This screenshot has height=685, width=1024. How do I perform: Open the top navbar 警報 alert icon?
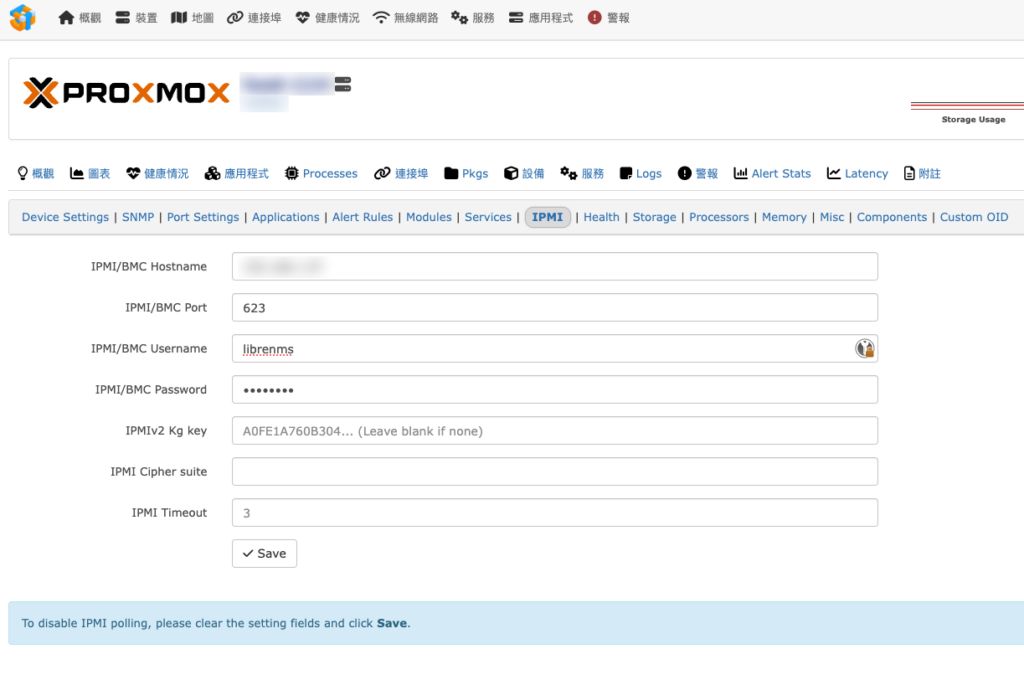click(594, 18)
